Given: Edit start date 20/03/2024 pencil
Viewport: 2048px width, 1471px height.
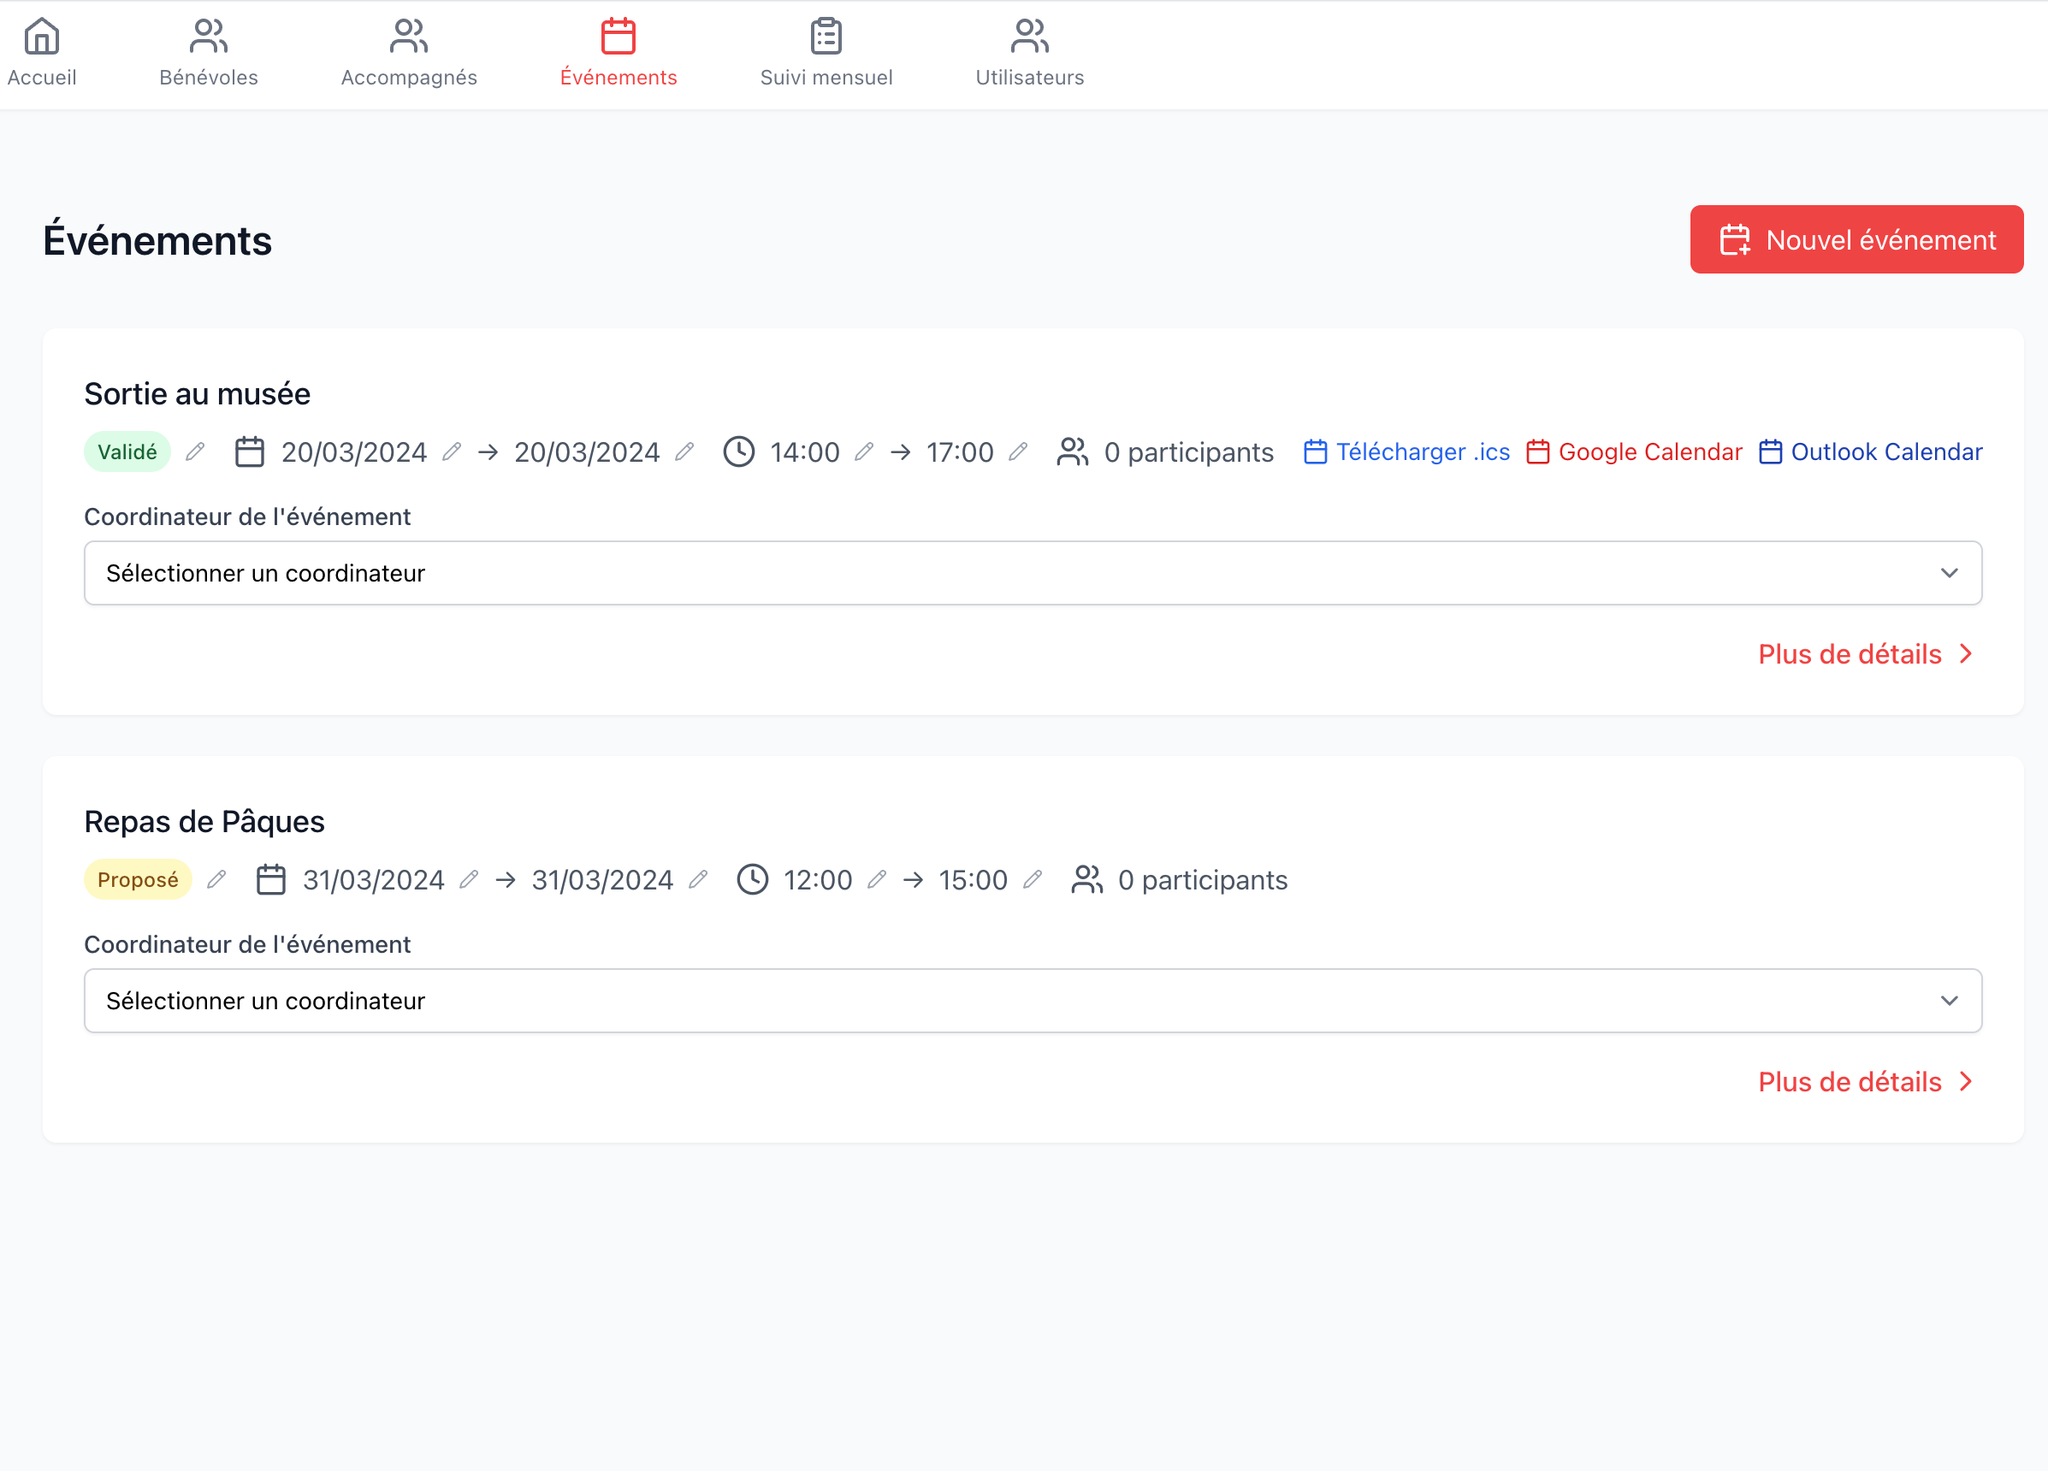Looking at the screenshot, I should click(x=452, y=452).
